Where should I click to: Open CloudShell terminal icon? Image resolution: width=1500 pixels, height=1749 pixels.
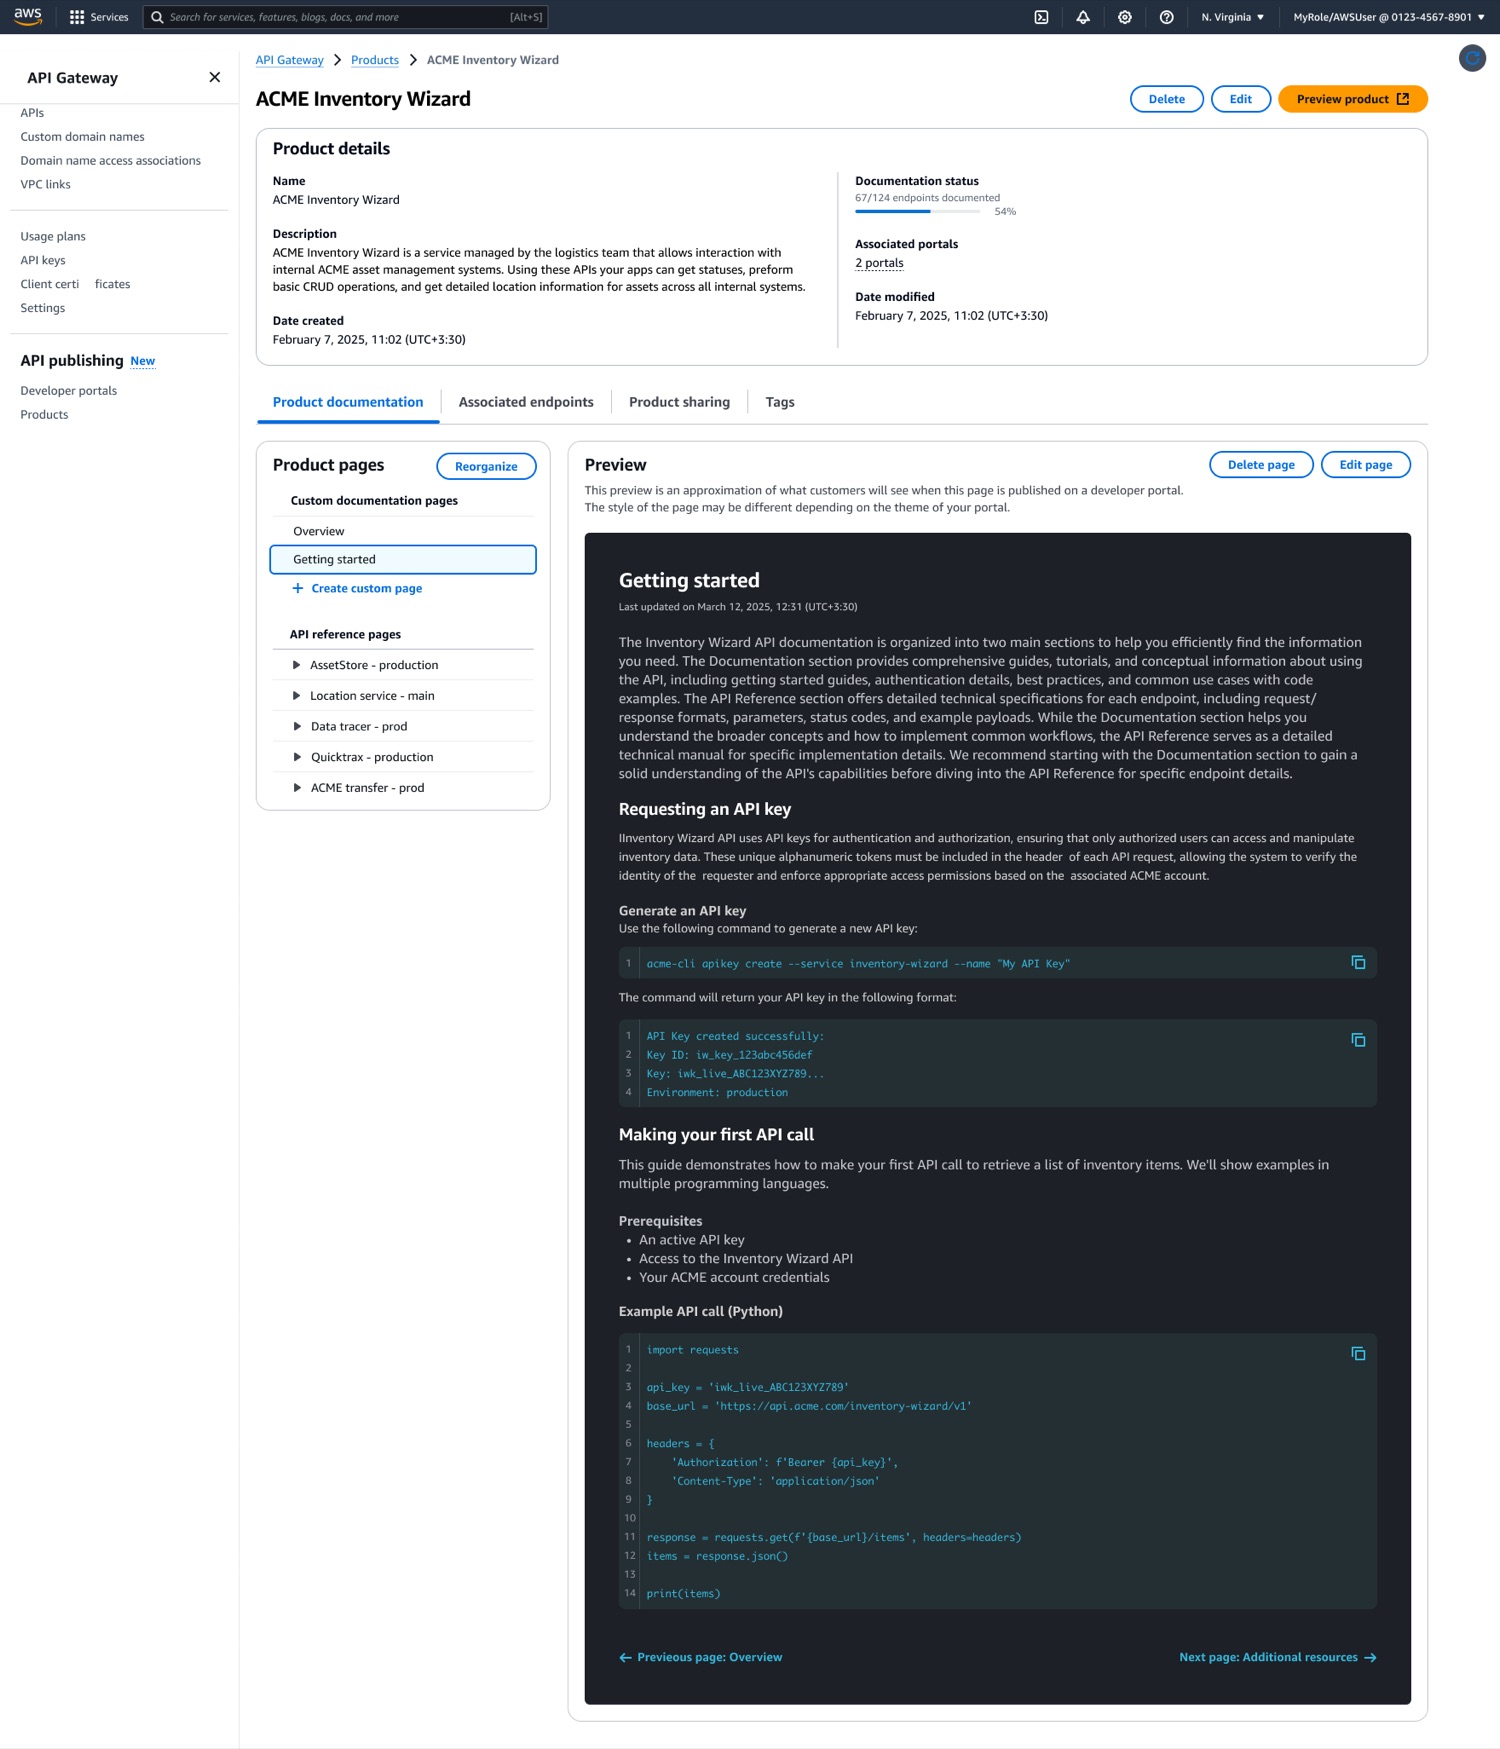[x=1041, y=17]
